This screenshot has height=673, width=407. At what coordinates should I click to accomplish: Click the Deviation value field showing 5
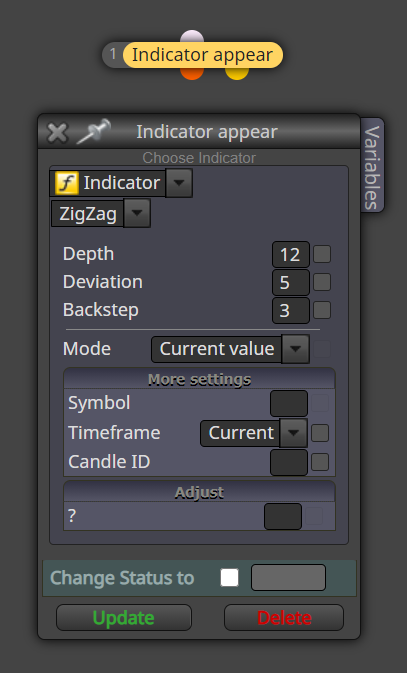coord(291,282)
